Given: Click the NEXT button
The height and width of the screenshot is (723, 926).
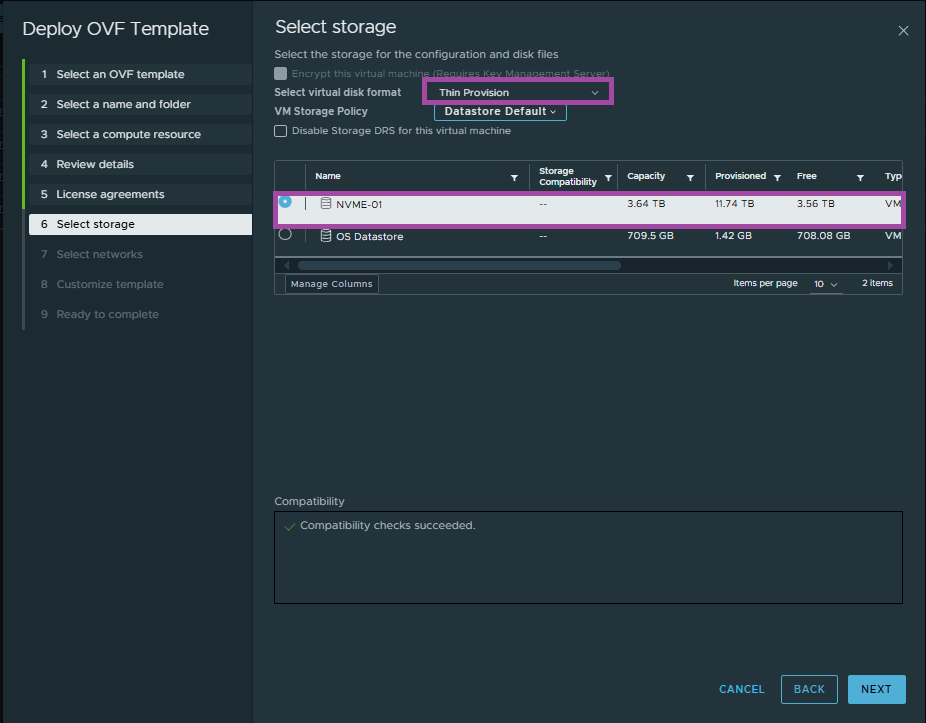Looking at the screenshot, I should point(876,689).
